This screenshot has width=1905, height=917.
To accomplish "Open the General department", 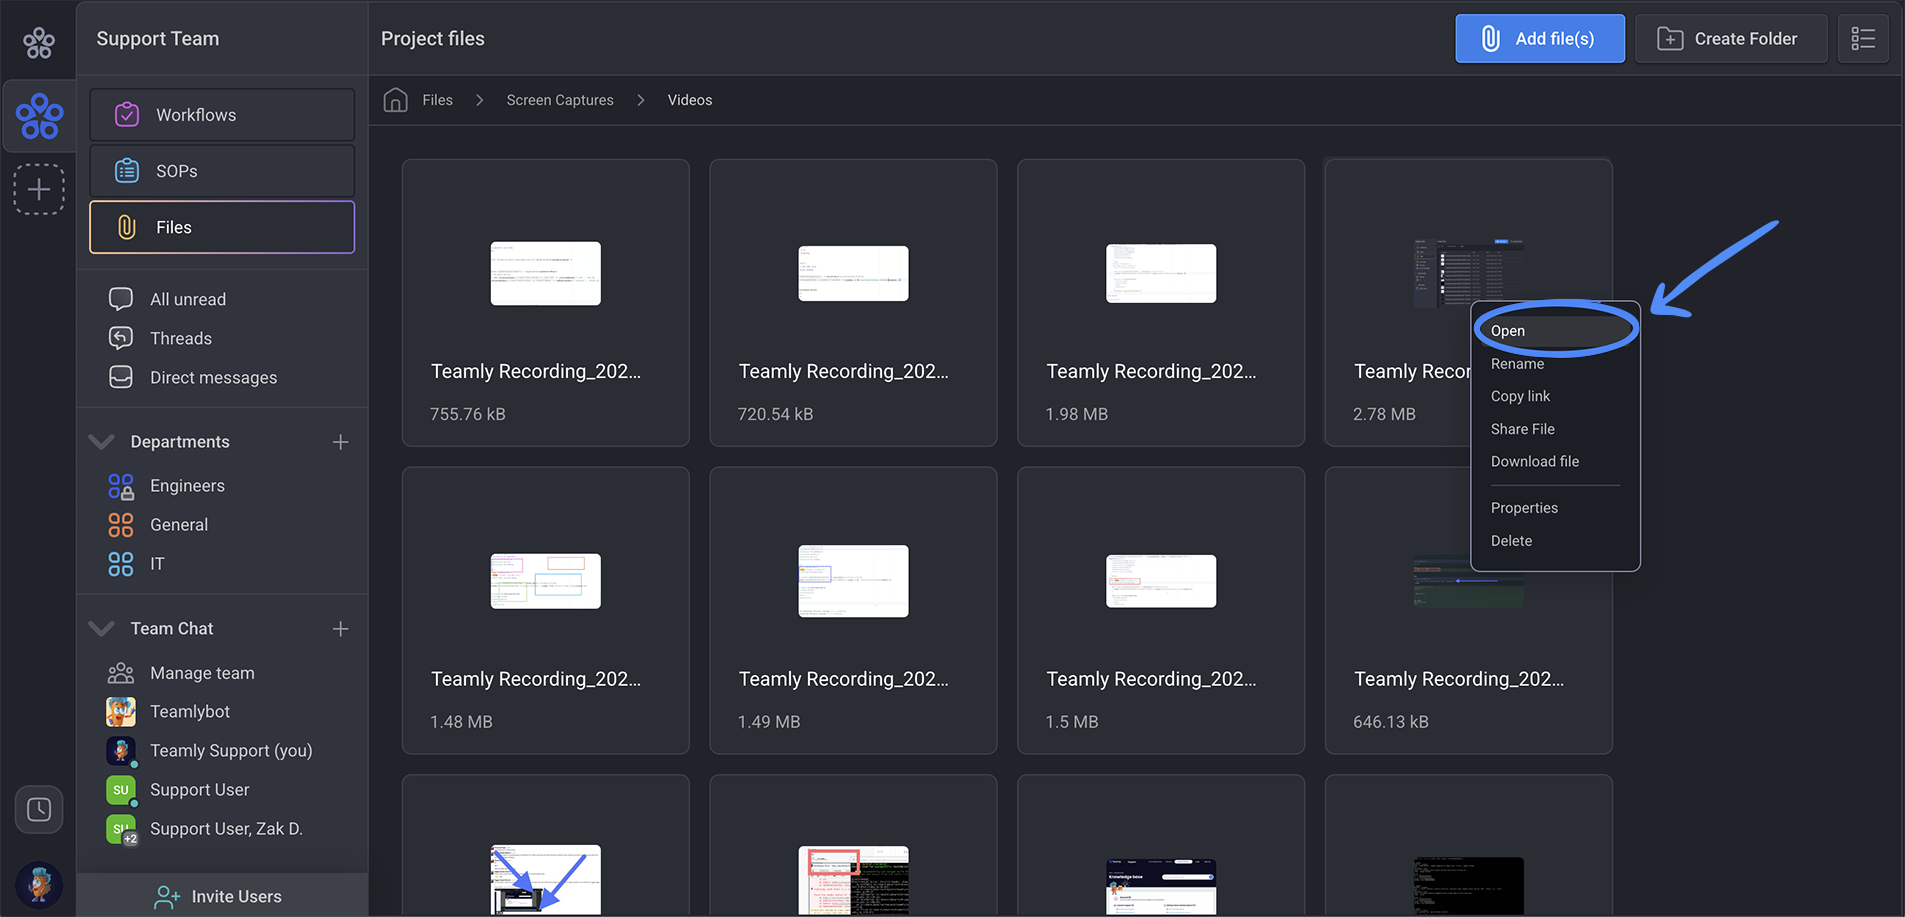I will click(179, 524).
